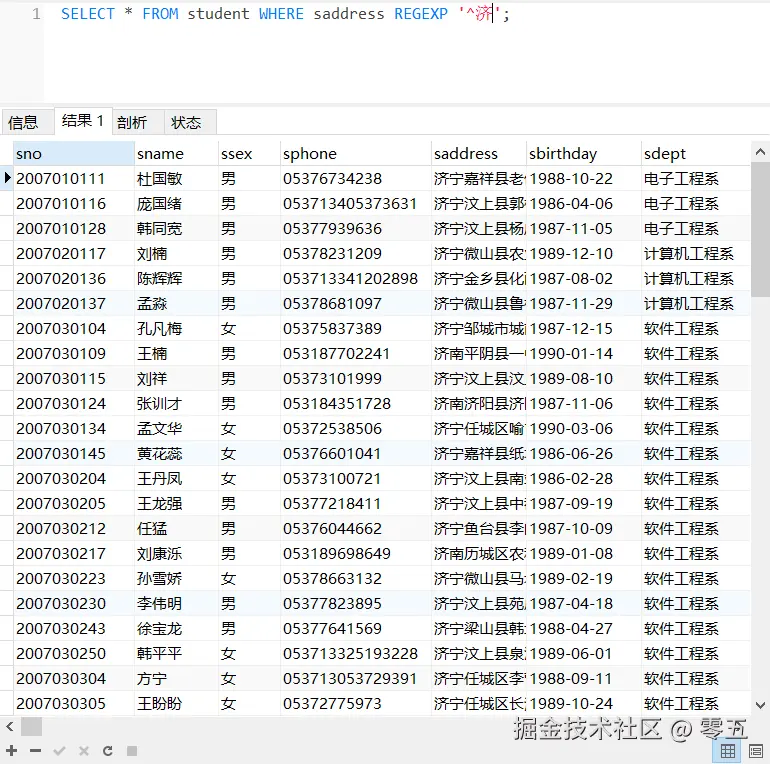Image resolution: width=770 pixels, height=764 pixels.
Task: Click the stop square icon
Action: coord(132,751)
